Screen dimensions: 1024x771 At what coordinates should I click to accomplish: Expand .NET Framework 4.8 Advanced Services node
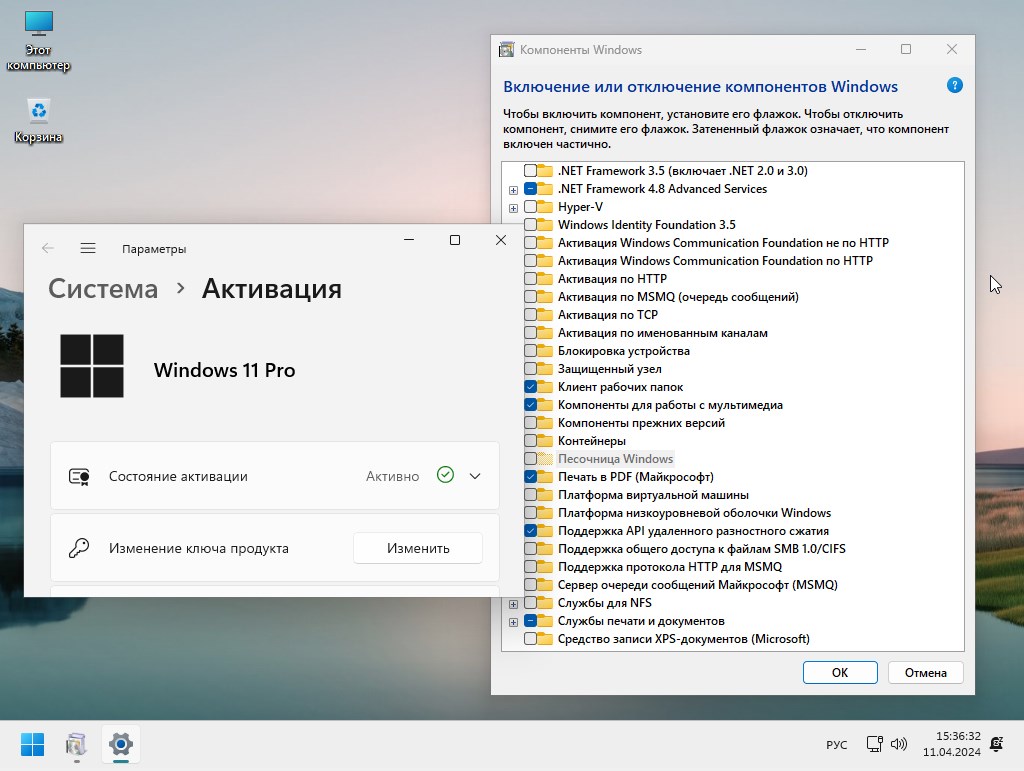click(x=513, y=190)
